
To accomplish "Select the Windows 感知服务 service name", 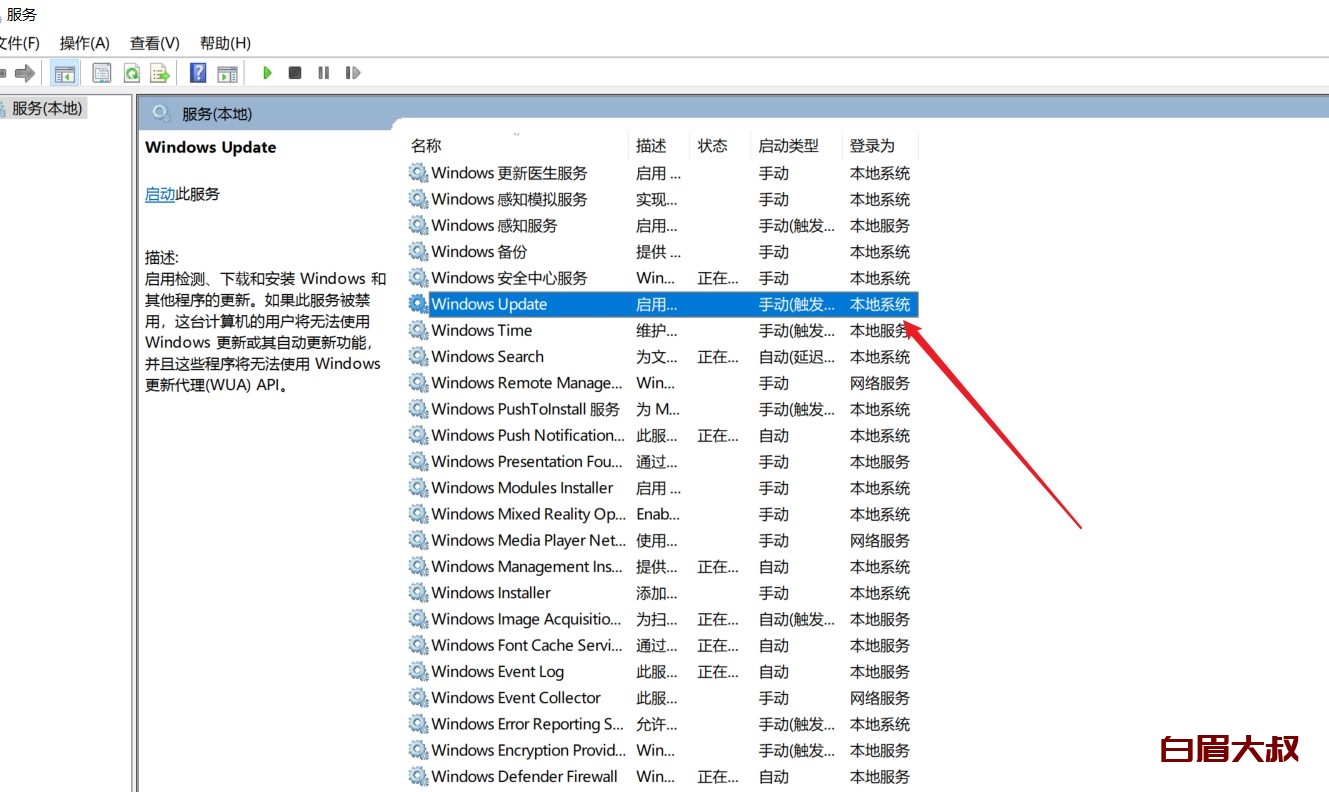I will [x=495, y=225].
